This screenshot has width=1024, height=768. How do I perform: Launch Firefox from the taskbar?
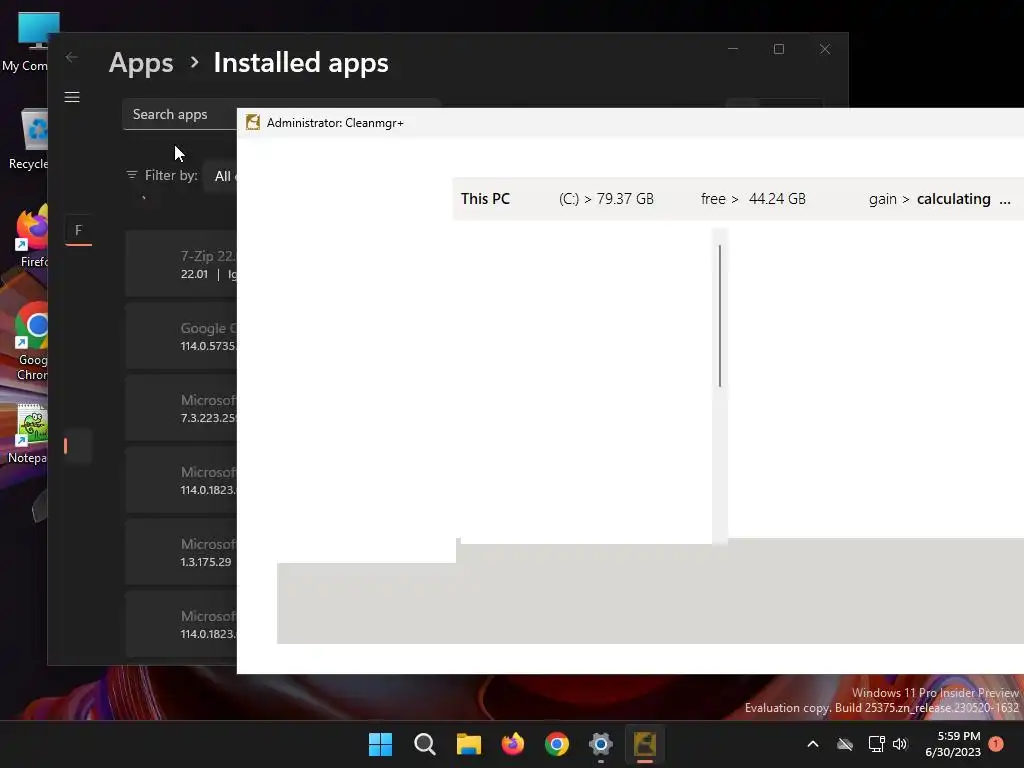tap(513, 744)
